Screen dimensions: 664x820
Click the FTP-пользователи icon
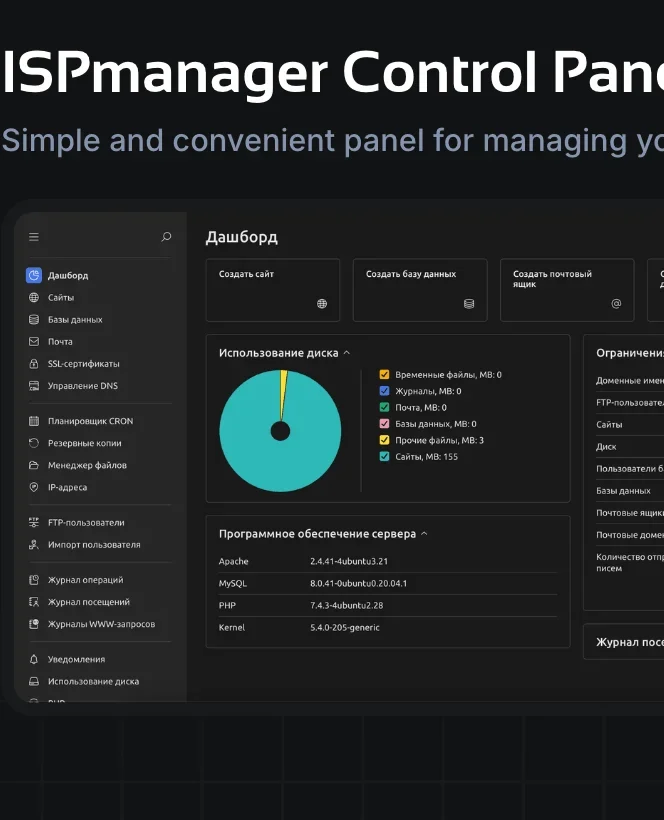pyautogui.click(x=34, y=522)
